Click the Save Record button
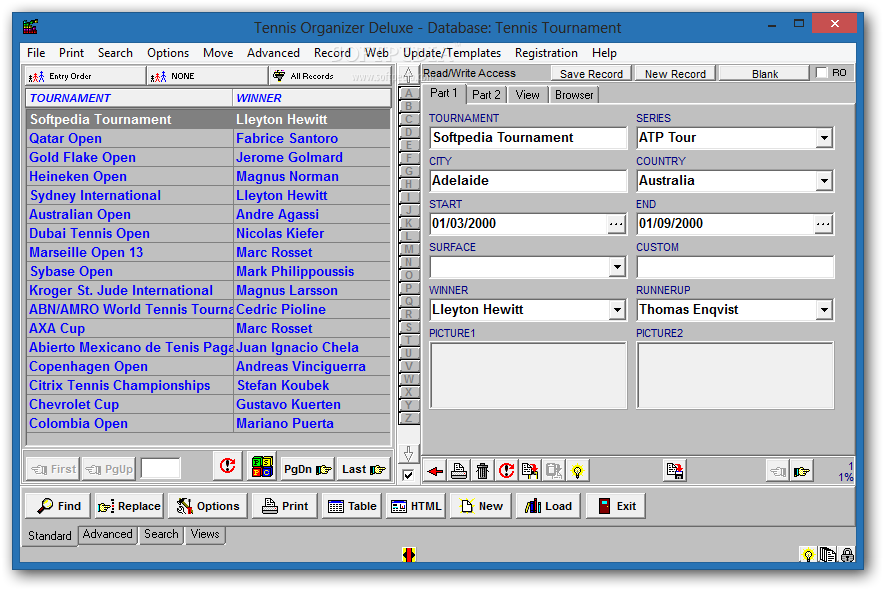Viewport: 884px width, 590px height. pyautogui.click(x=591, y=74)
